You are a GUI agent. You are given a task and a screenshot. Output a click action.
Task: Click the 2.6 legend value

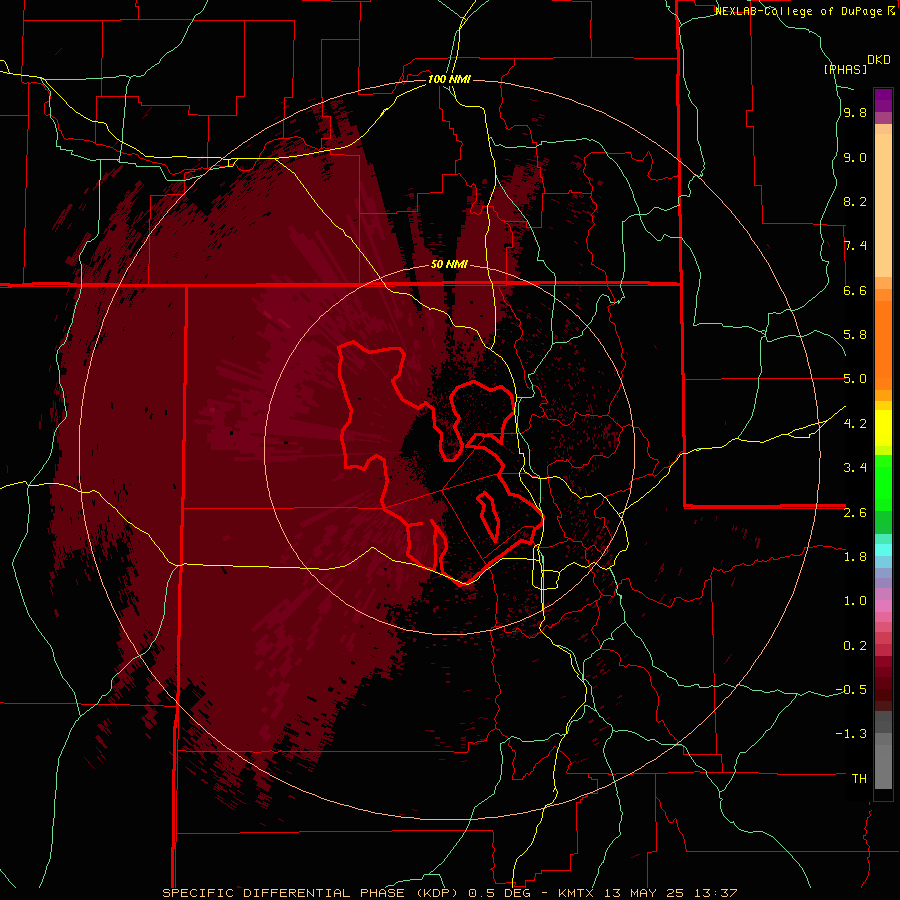pos(855,513)
